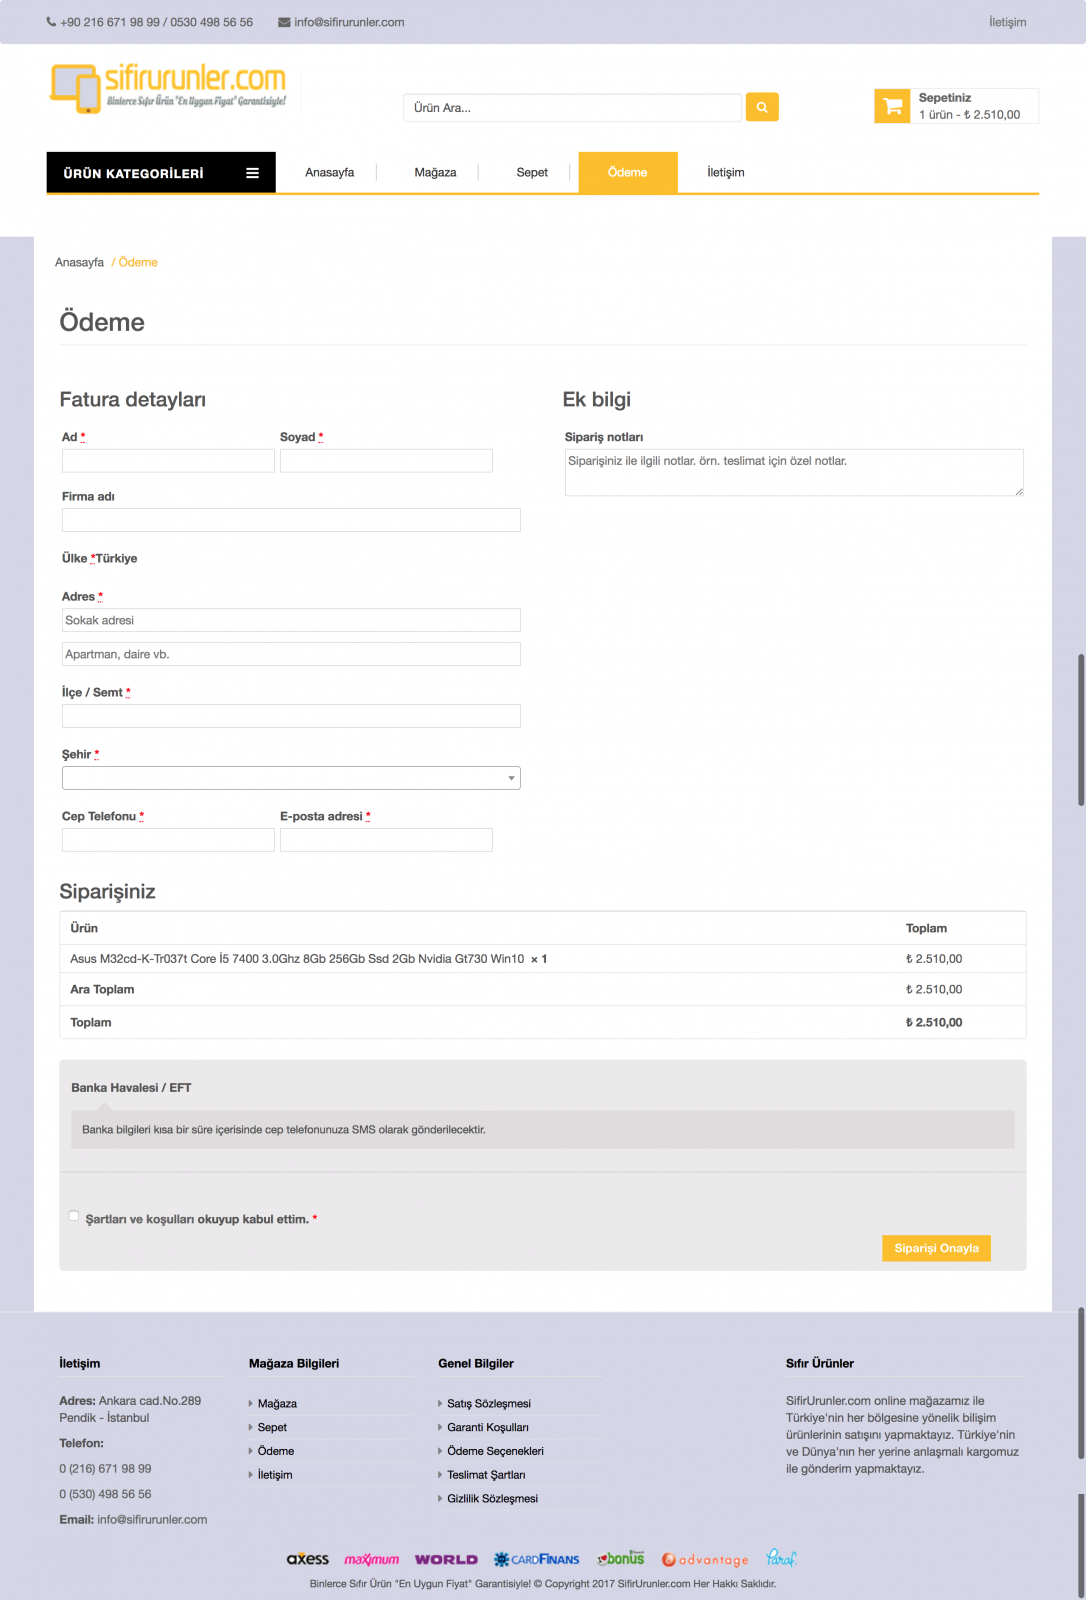
Task: Open Satış Sözleşmesi footer link
Action: 489,1404
